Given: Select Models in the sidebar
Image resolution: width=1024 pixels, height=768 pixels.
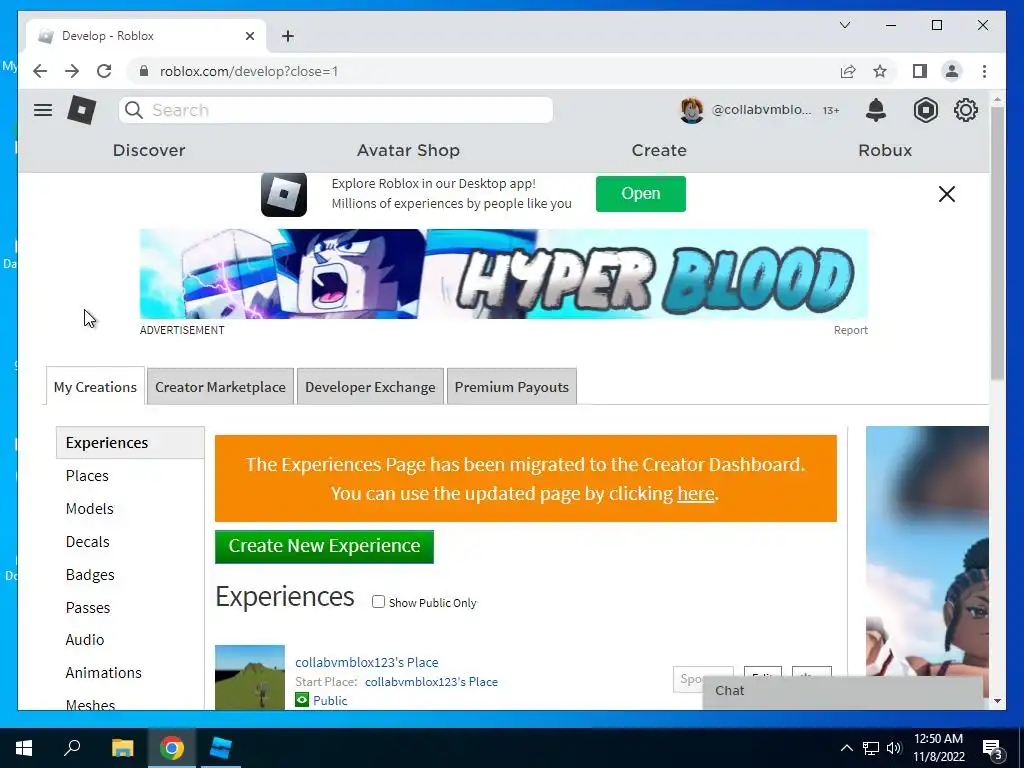Looking at the screenshot, I should pyautogui.click(x=89, y=508).
